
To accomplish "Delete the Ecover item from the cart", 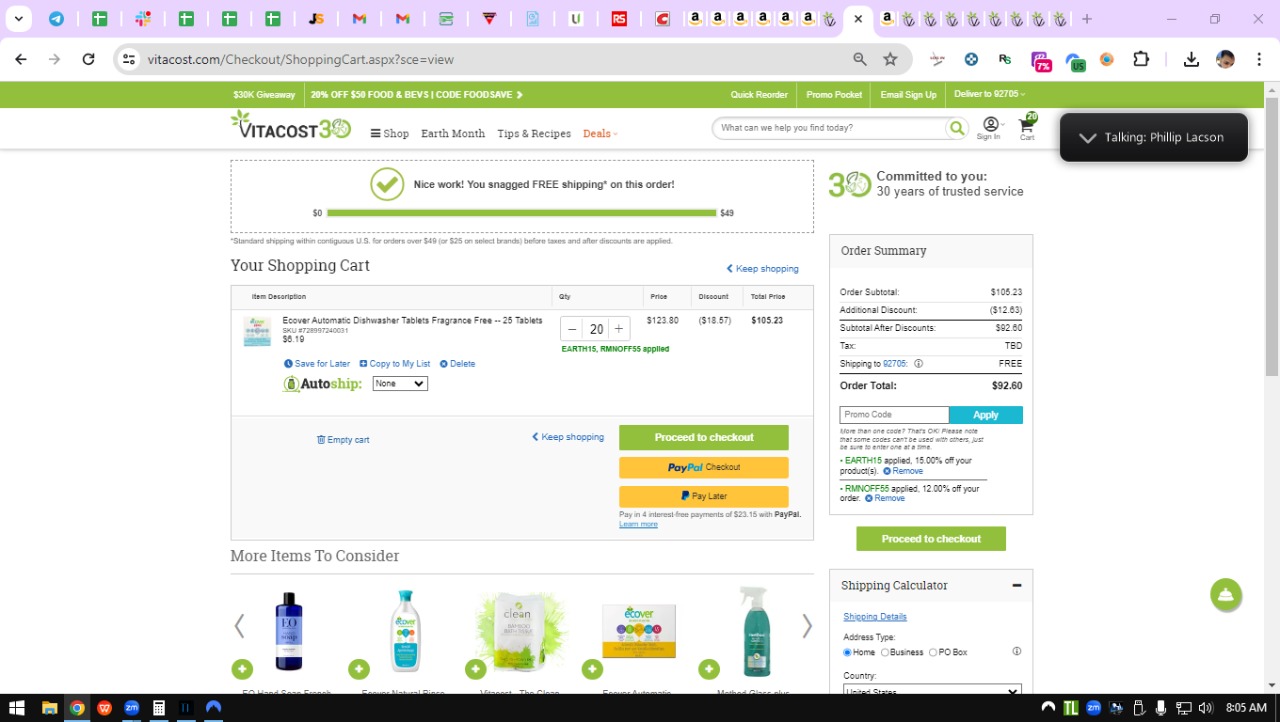I will 458,364.
